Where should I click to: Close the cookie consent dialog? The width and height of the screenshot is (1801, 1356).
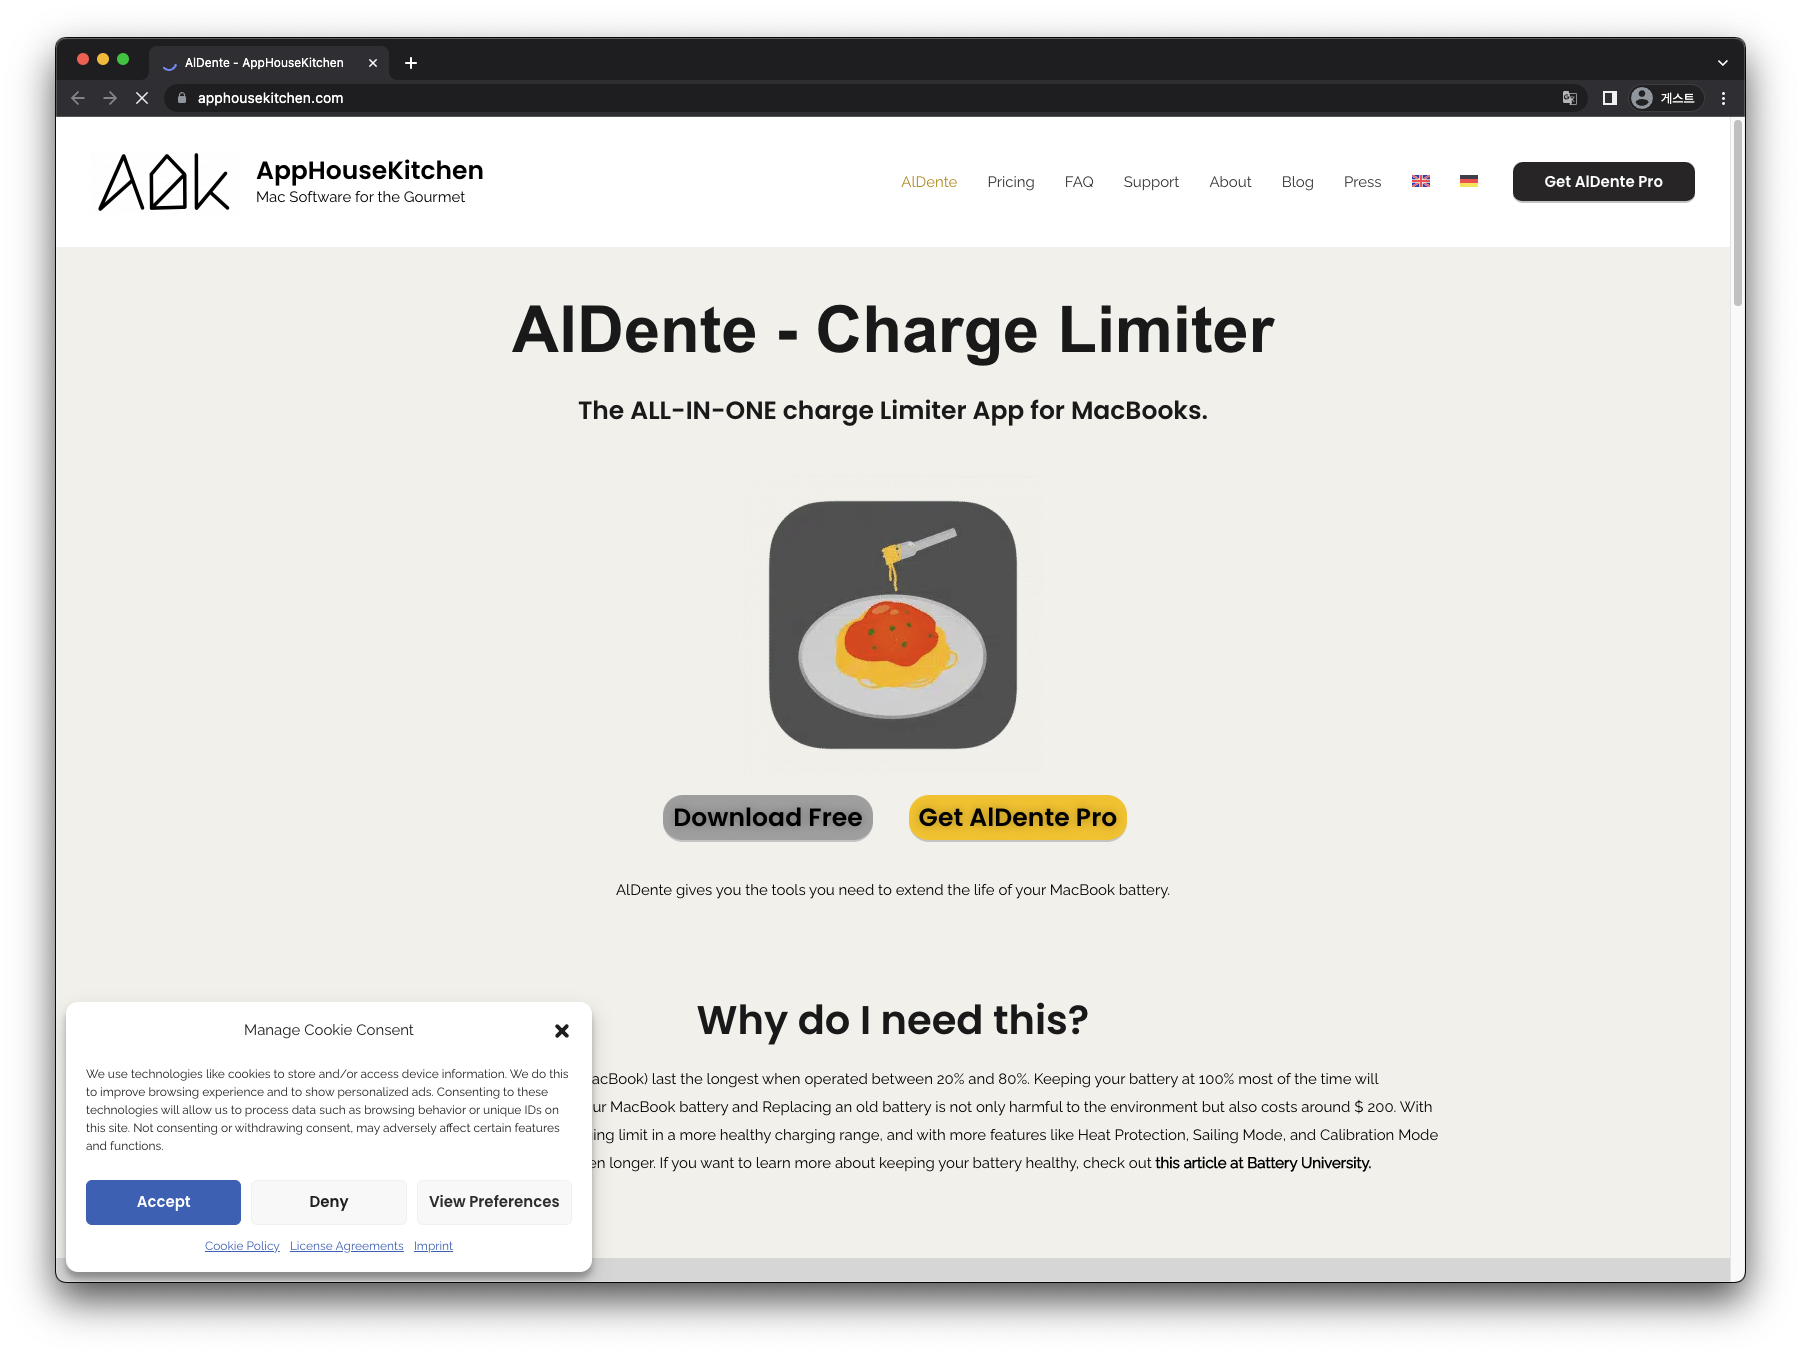point(562,1030)
